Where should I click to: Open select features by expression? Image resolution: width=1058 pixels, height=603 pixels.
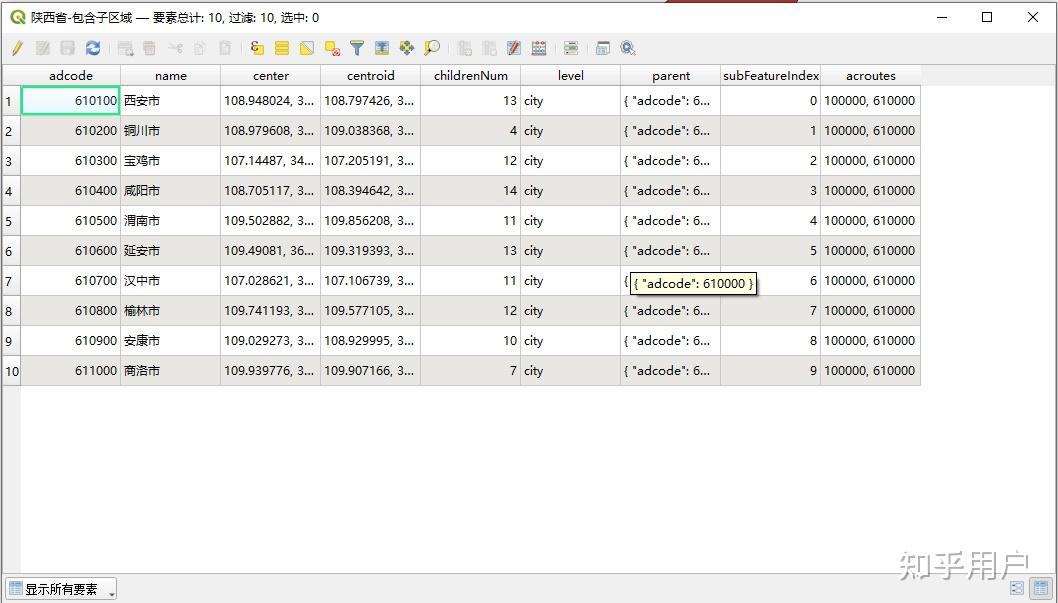[x=256, y=48]
